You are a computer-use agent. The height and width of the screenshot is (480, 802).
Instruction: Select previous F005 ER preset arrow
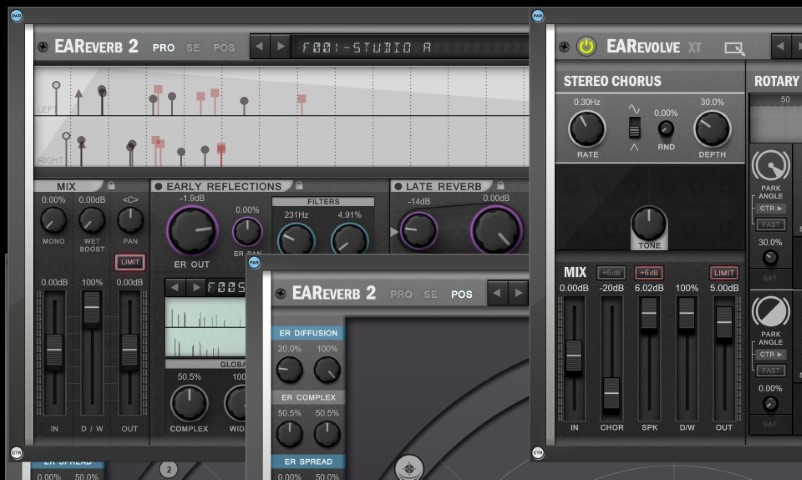pos(175,287)
